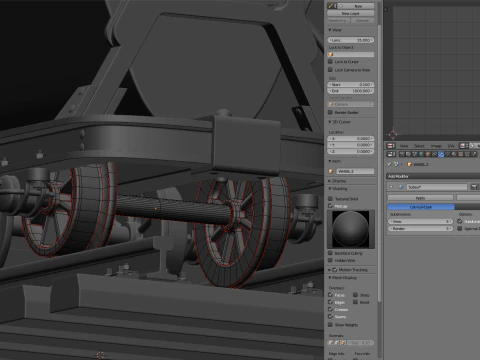Viewport: 480px width, 360px height.
Task: Open the Mesh Data properties tab icon
Action: click(x=447, y=154)
